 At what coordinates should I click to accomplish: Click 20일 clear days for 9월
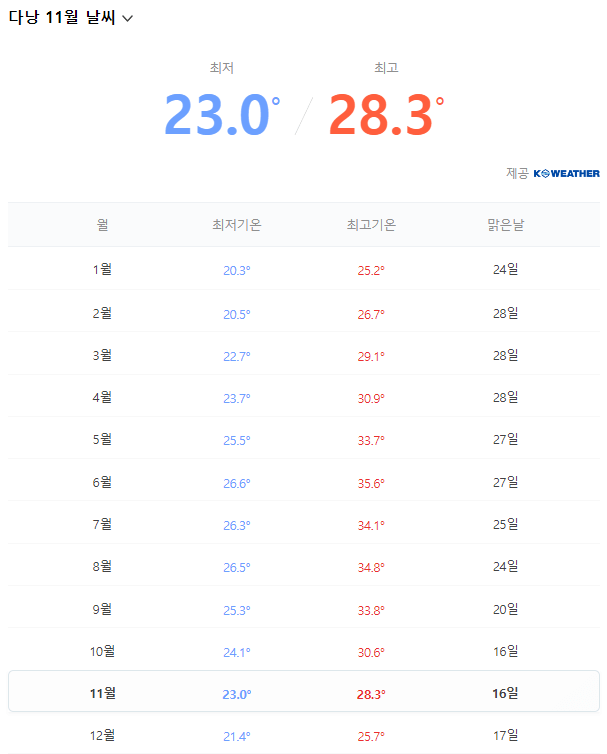click(506, 609)
